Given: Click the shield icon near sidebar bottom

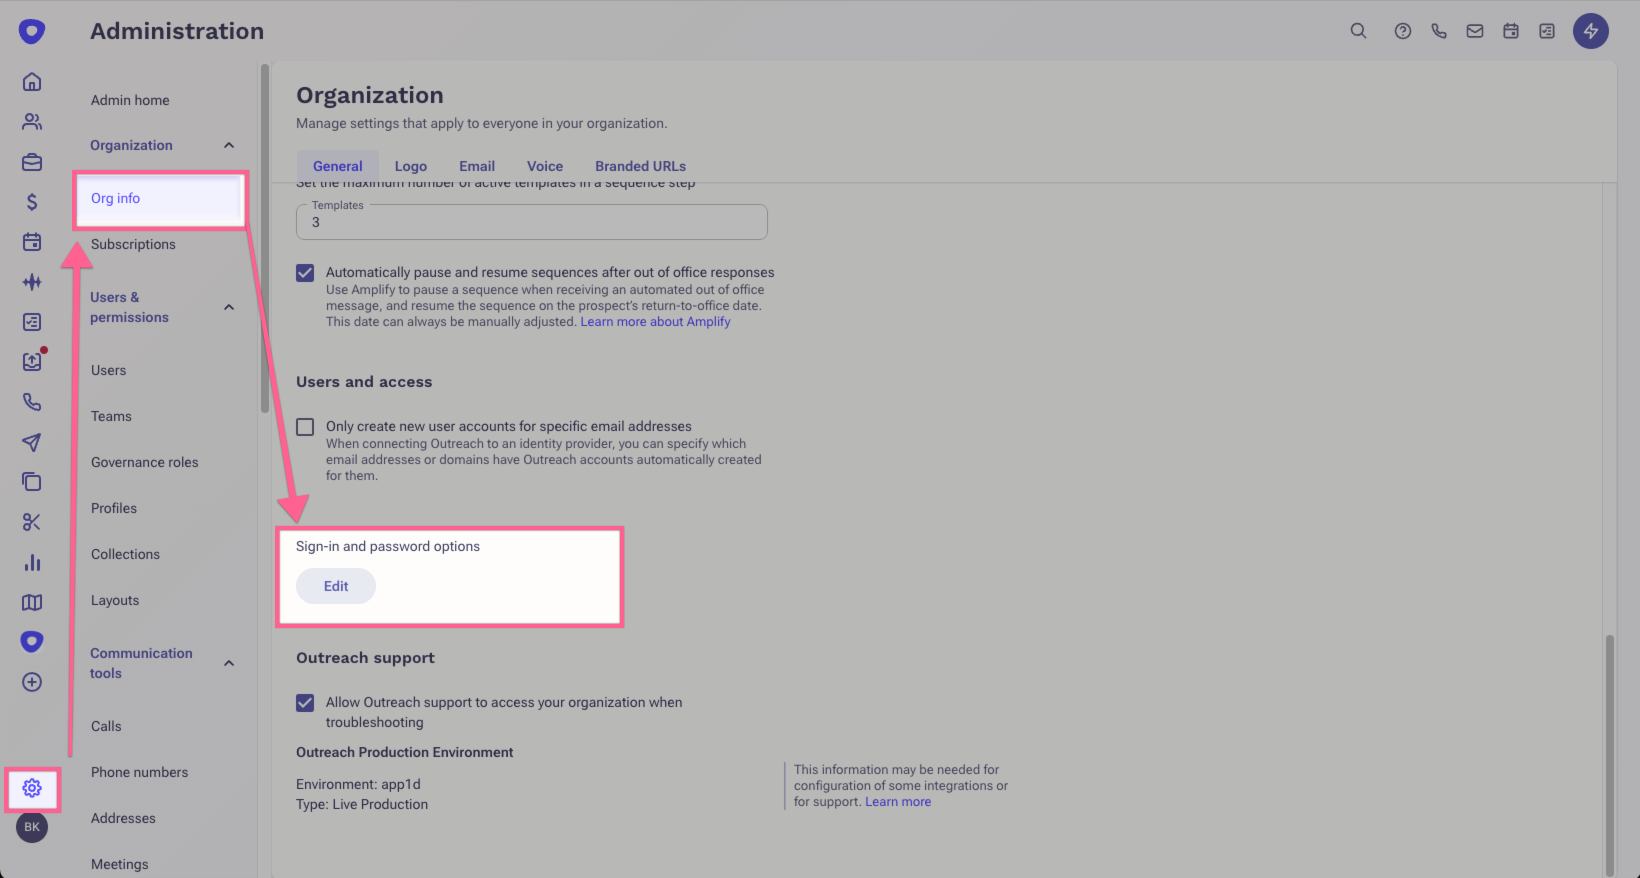Looking at the screenshot, I should coord(32,642).
